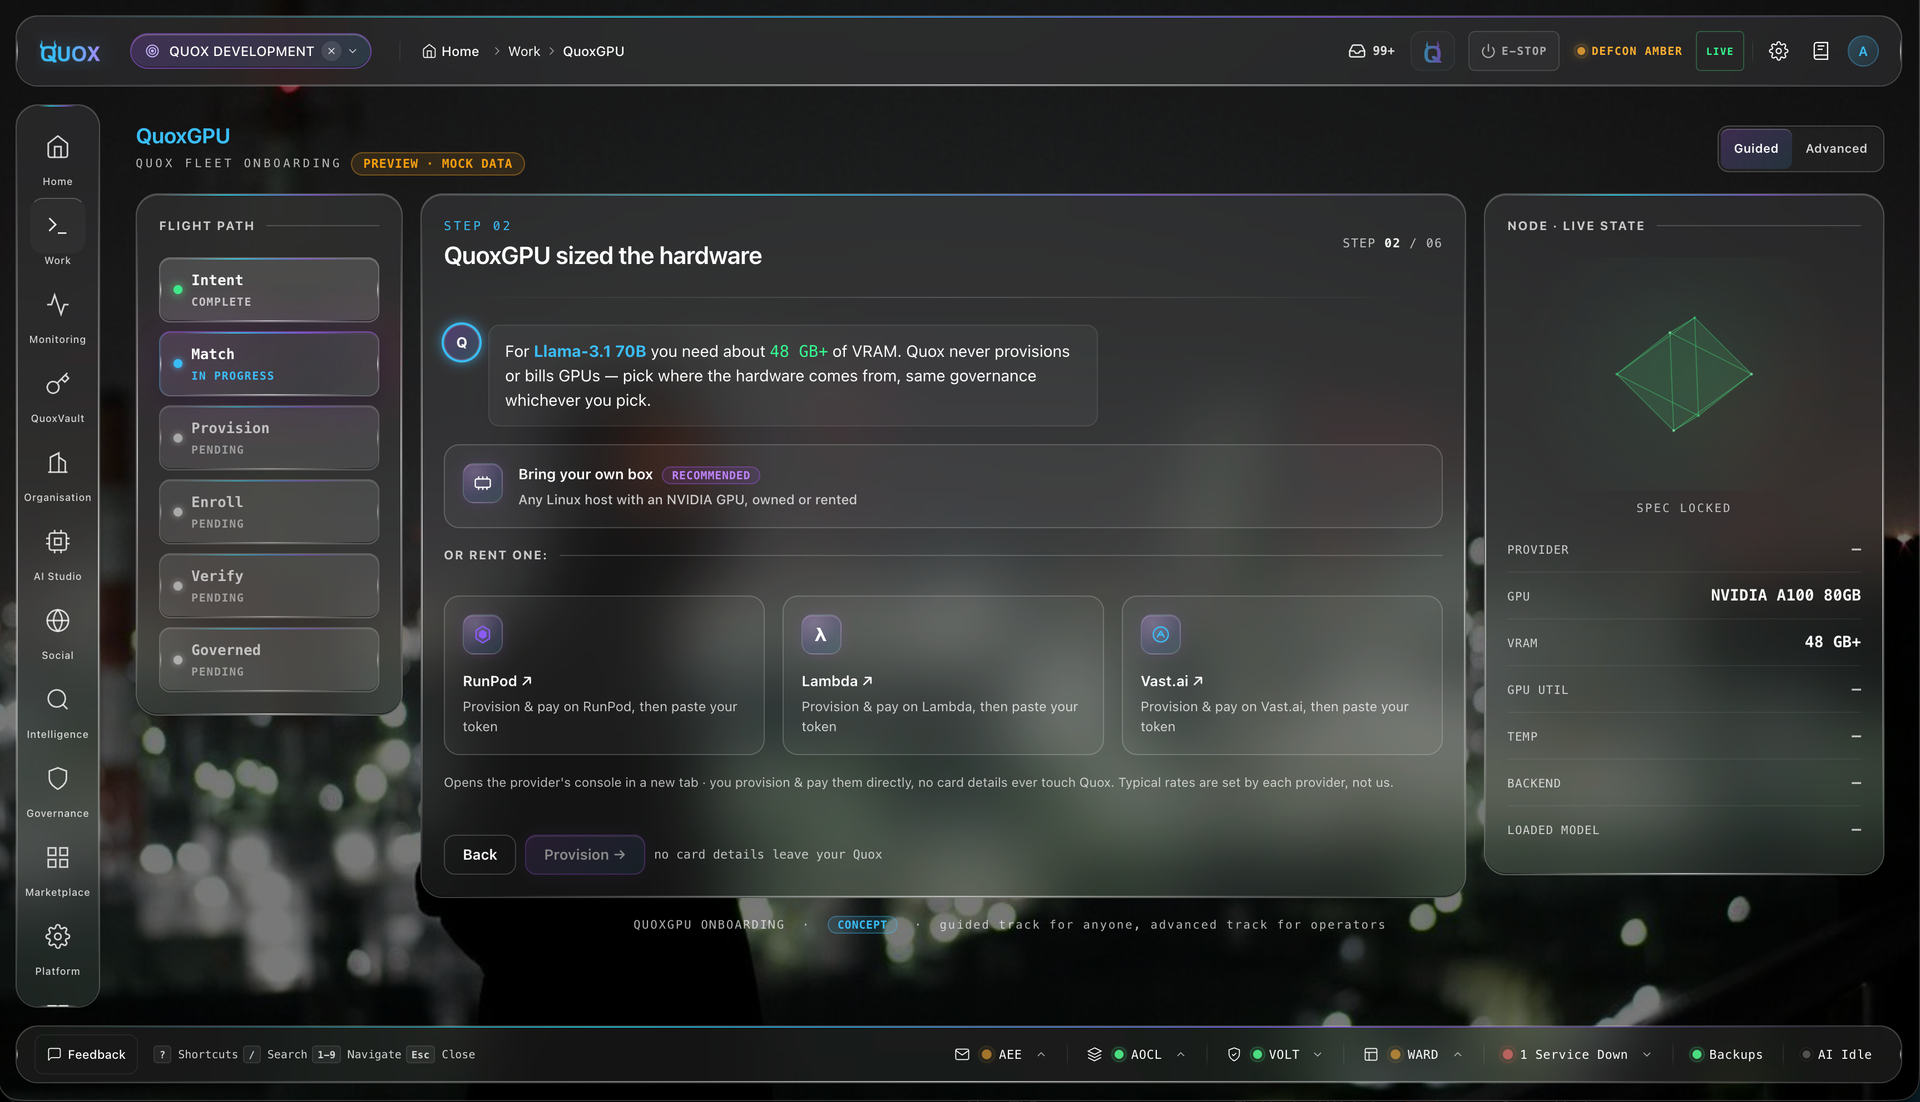The width and height of the screenshot is (1920, 1102).
Task: Click the Backups status indicator
Action: [1726, 1054]
